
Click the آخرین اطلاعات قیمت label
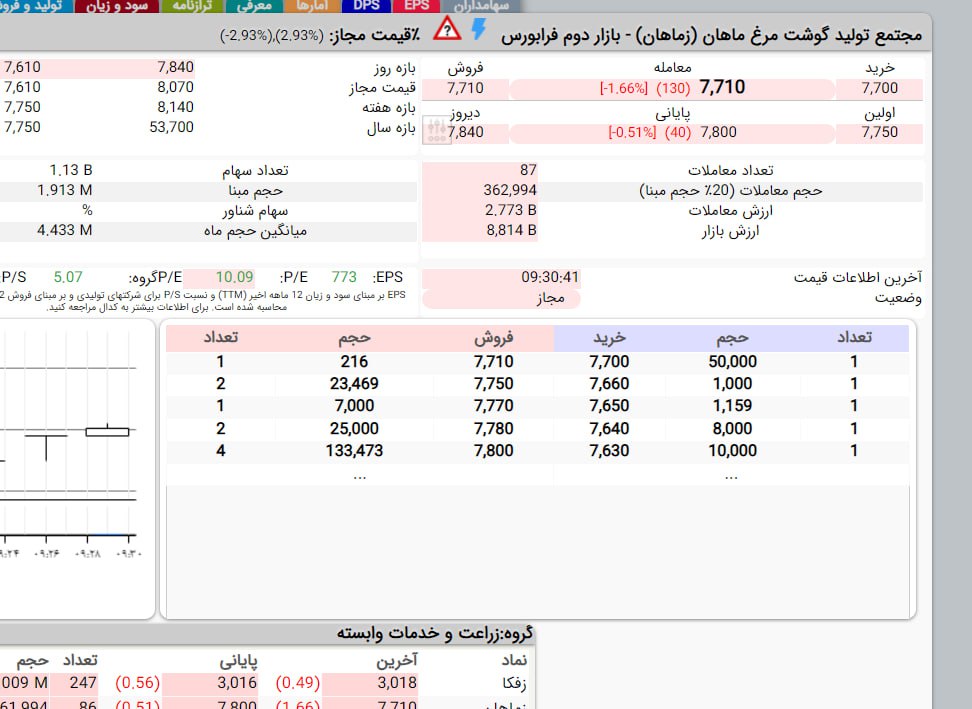[858, 278]
